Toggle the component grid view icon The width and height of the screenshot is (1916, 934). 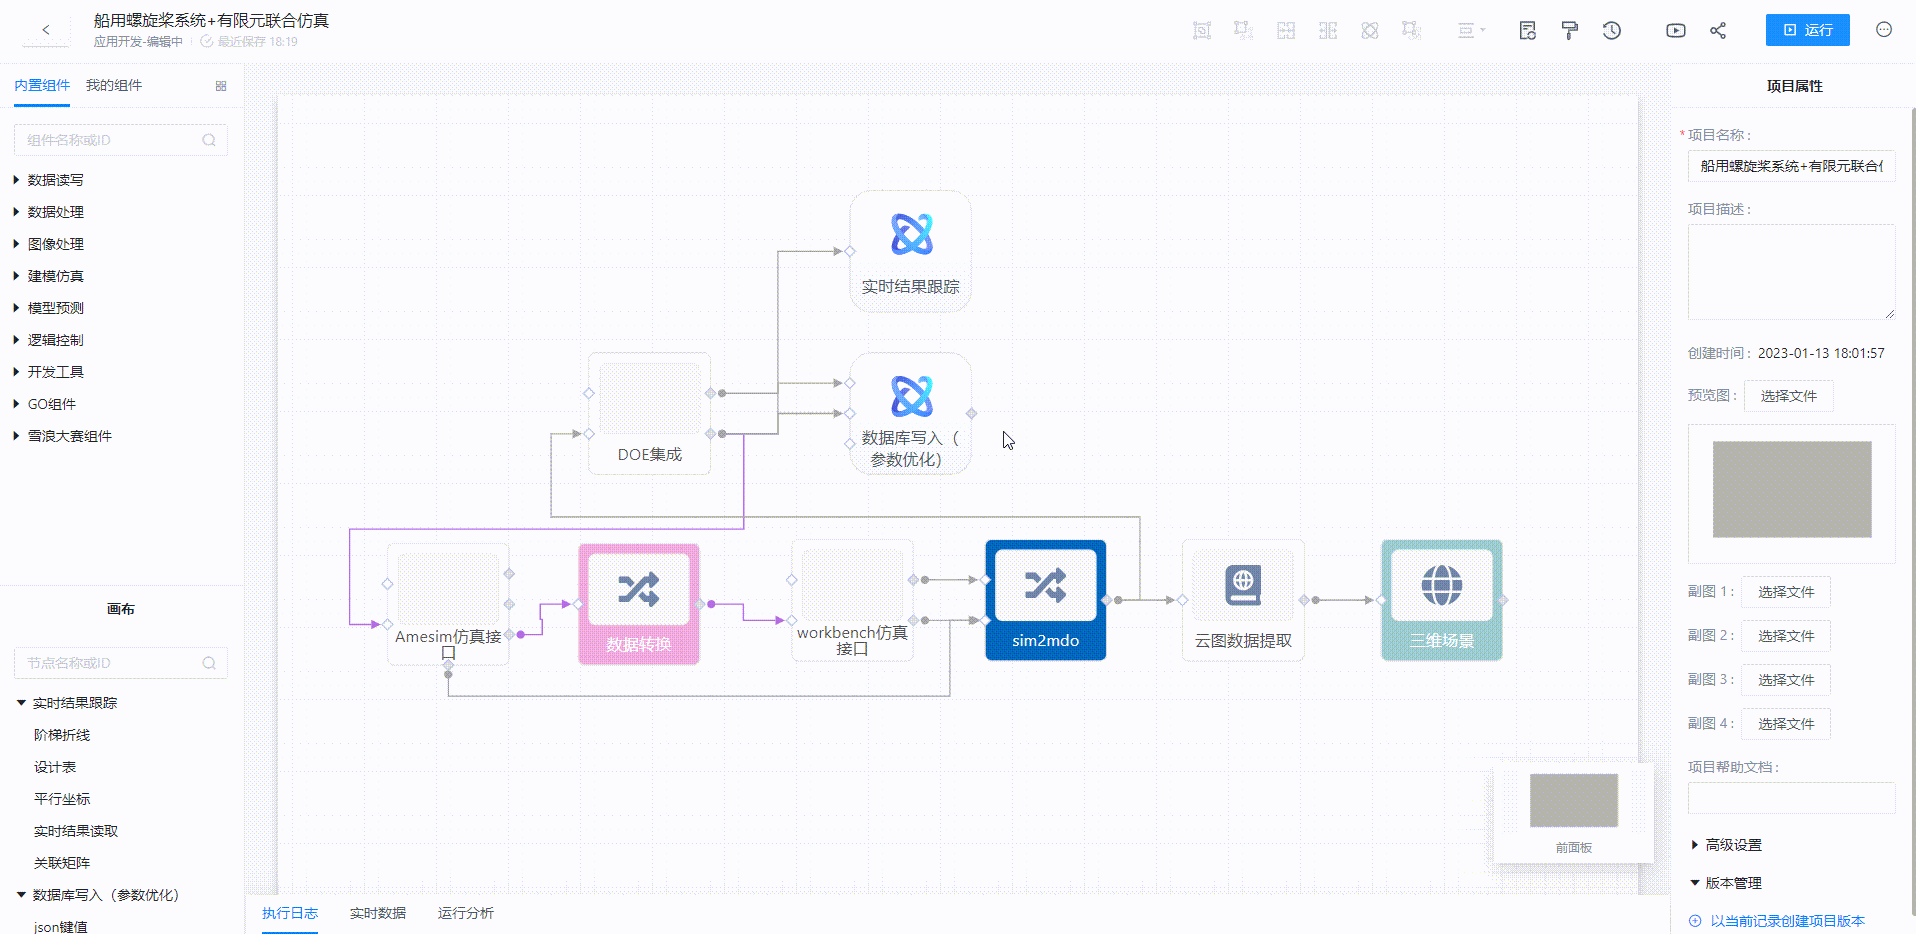[x=221, y=86]
